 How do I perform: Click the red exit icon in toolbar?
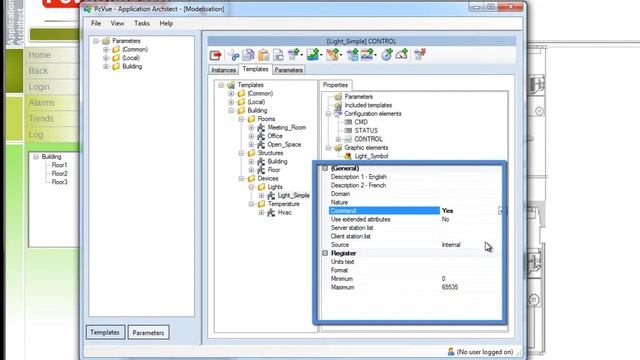pyautogui.click(x=216, y=55)
